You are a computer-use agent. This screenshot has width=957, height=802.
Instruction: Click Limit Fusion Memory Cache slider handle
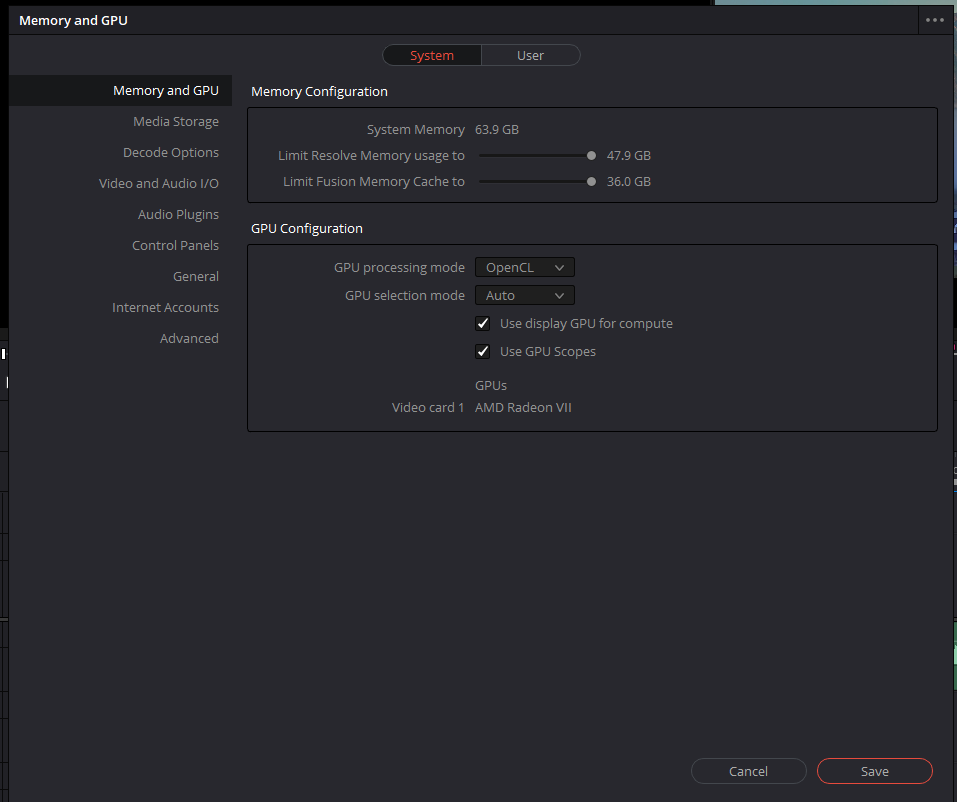tap(591, 181)
